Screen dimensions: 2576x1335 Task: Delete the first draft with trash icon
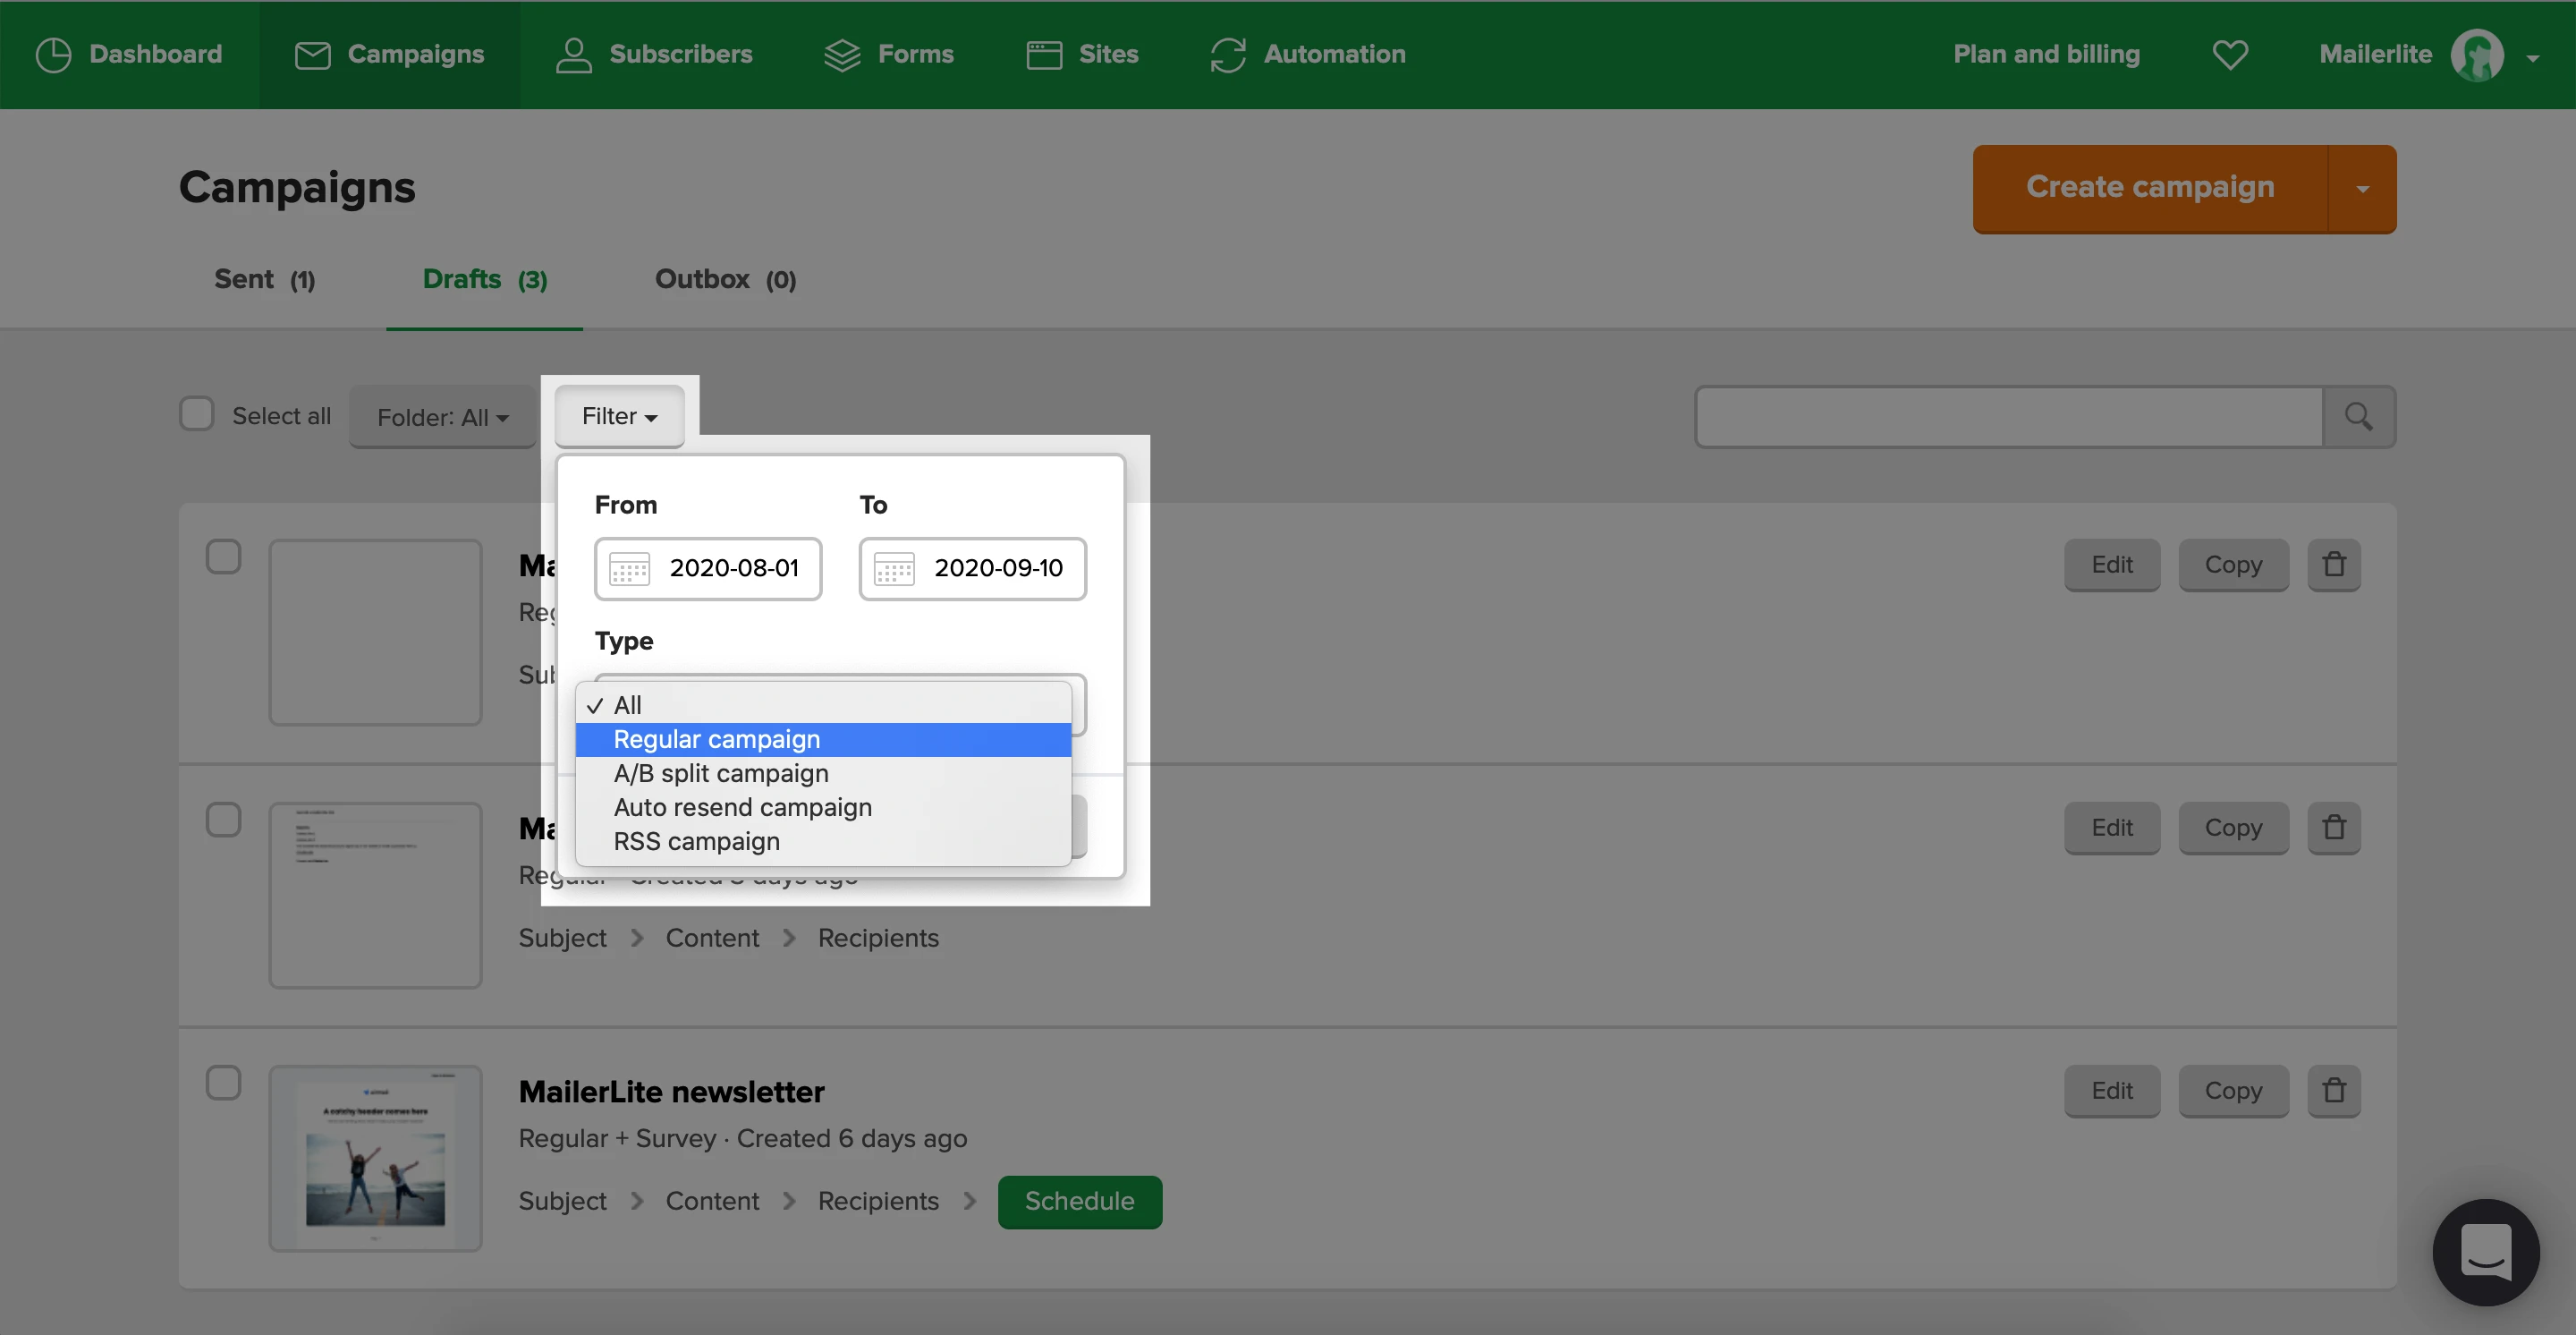click(2334, 565)
